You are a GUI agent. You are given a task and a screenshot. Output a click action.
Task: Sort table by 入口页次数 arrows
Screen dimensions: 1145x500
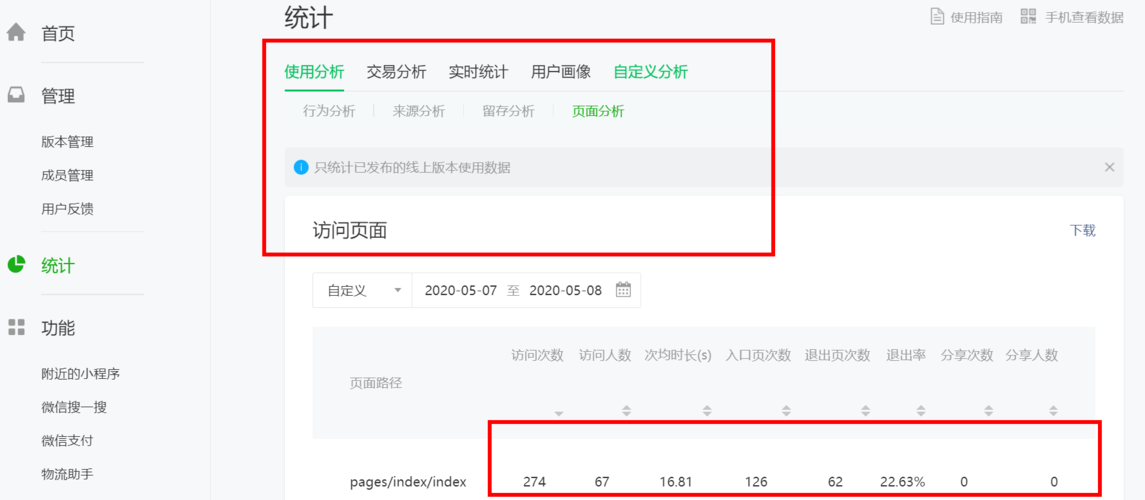click(786, 411)
